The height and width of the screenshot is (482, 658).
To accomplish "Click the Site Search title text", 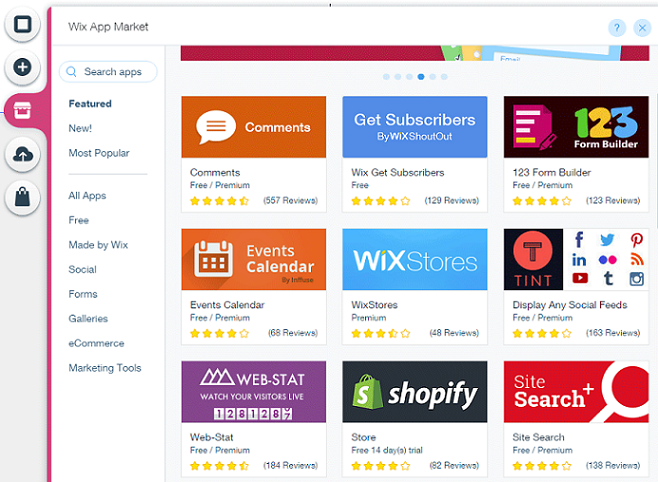I will click(538, 437).
